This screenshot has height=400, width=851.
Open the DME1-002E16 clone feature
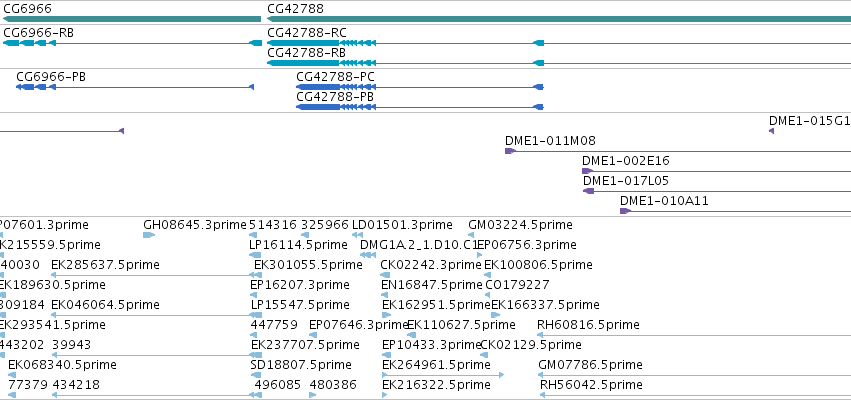click(x=716, y=171)
